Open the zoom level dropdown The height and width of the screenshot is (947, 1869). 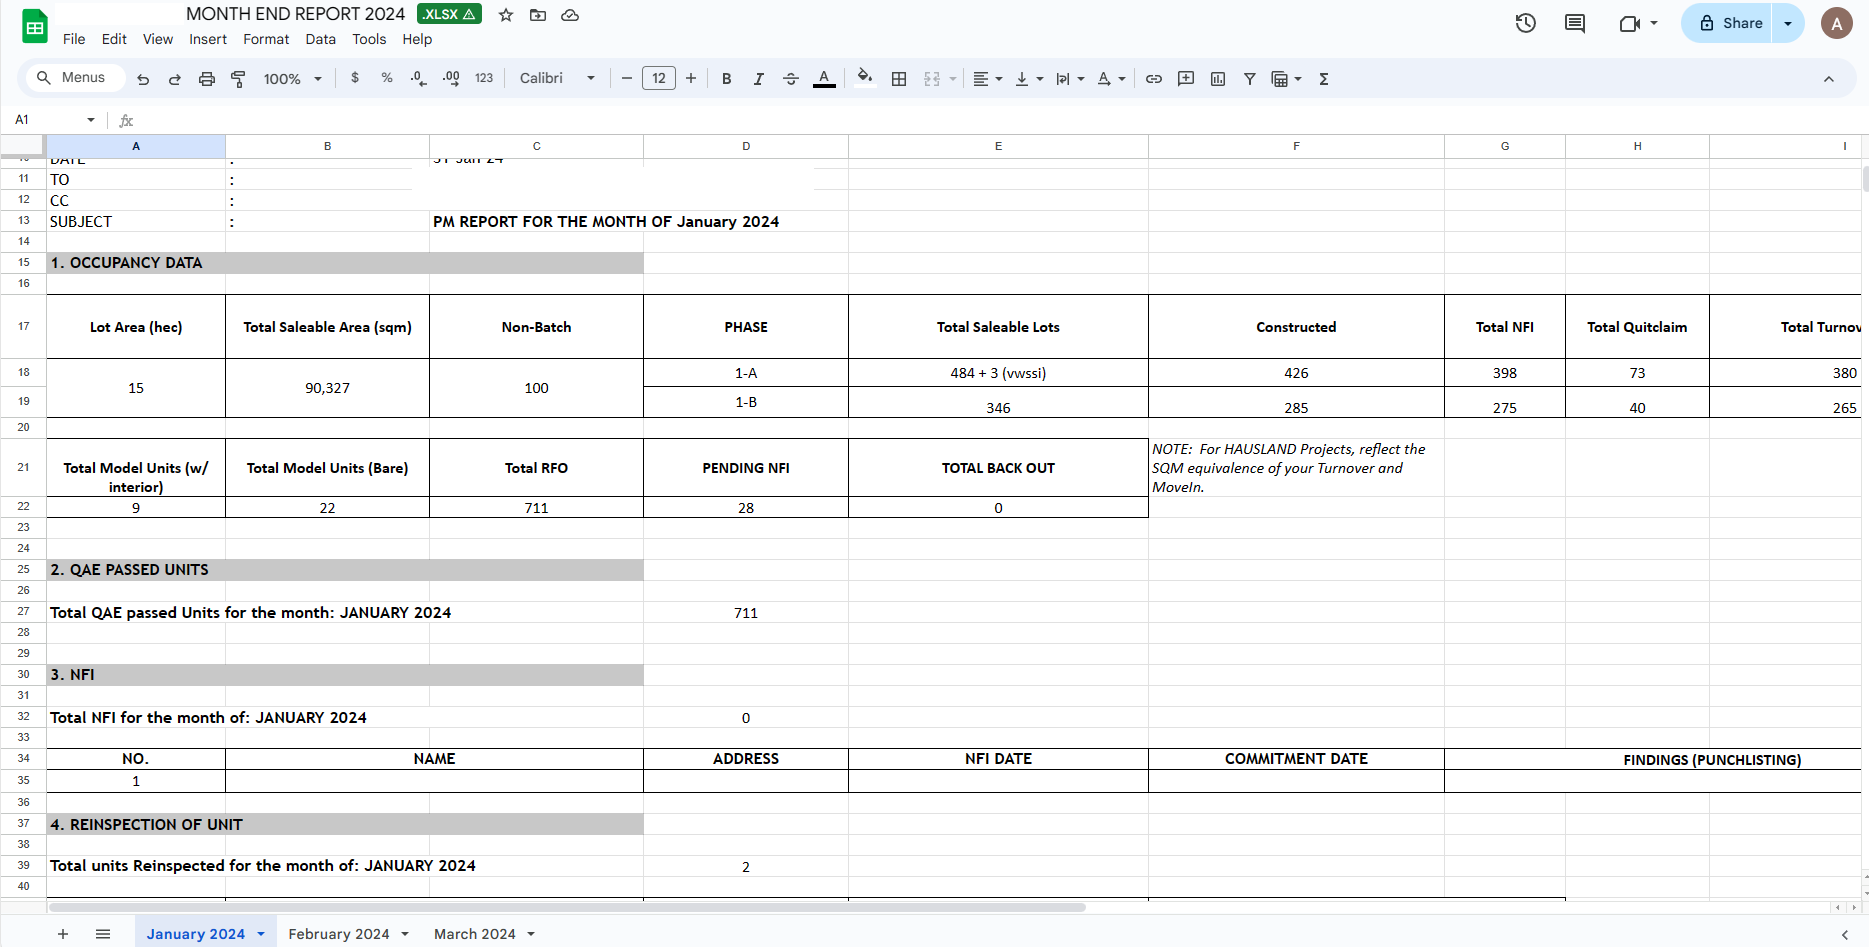click(x=292, y=79)
